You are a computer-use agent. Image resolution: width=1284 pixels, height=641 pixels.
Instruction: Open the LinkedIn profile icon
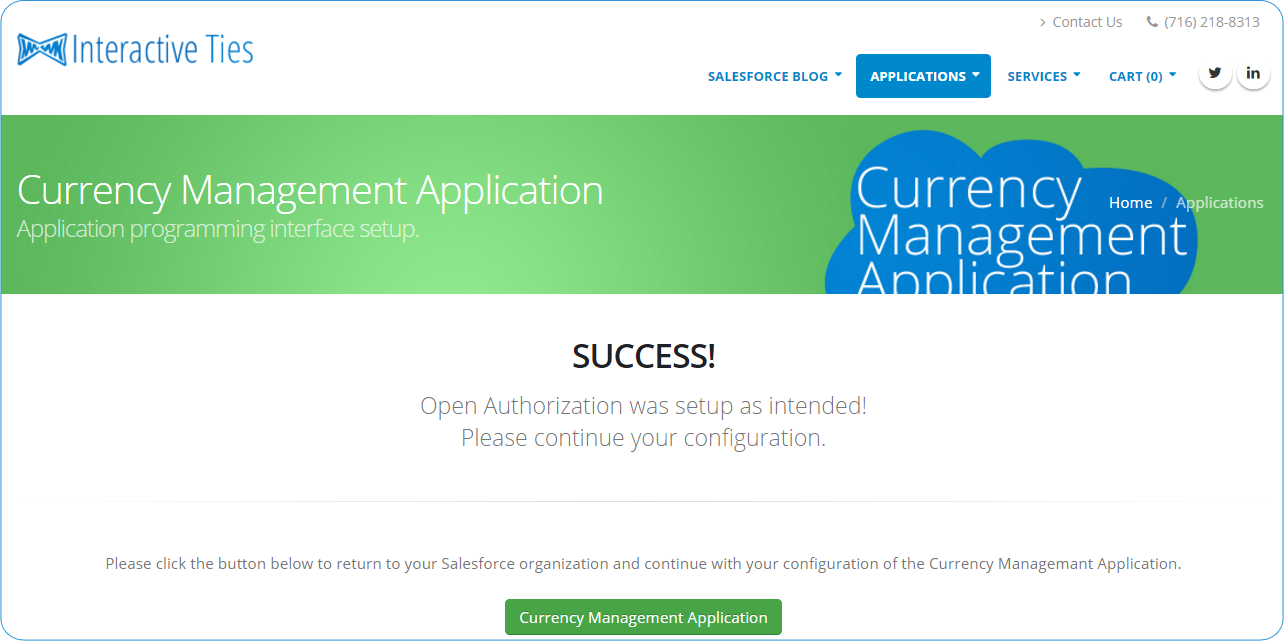pyautogui.click(x=1253, y=73)
